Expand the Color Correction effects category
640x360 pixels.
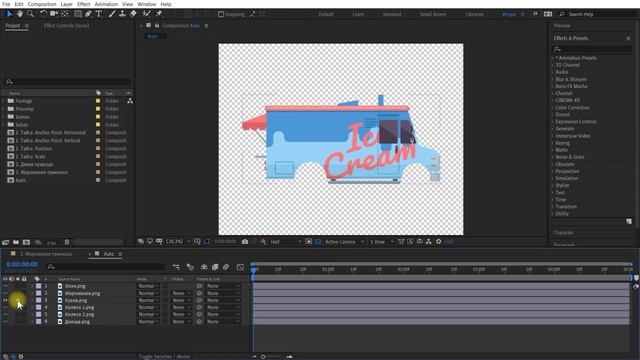pyautogui.click(x=552, y=108)
